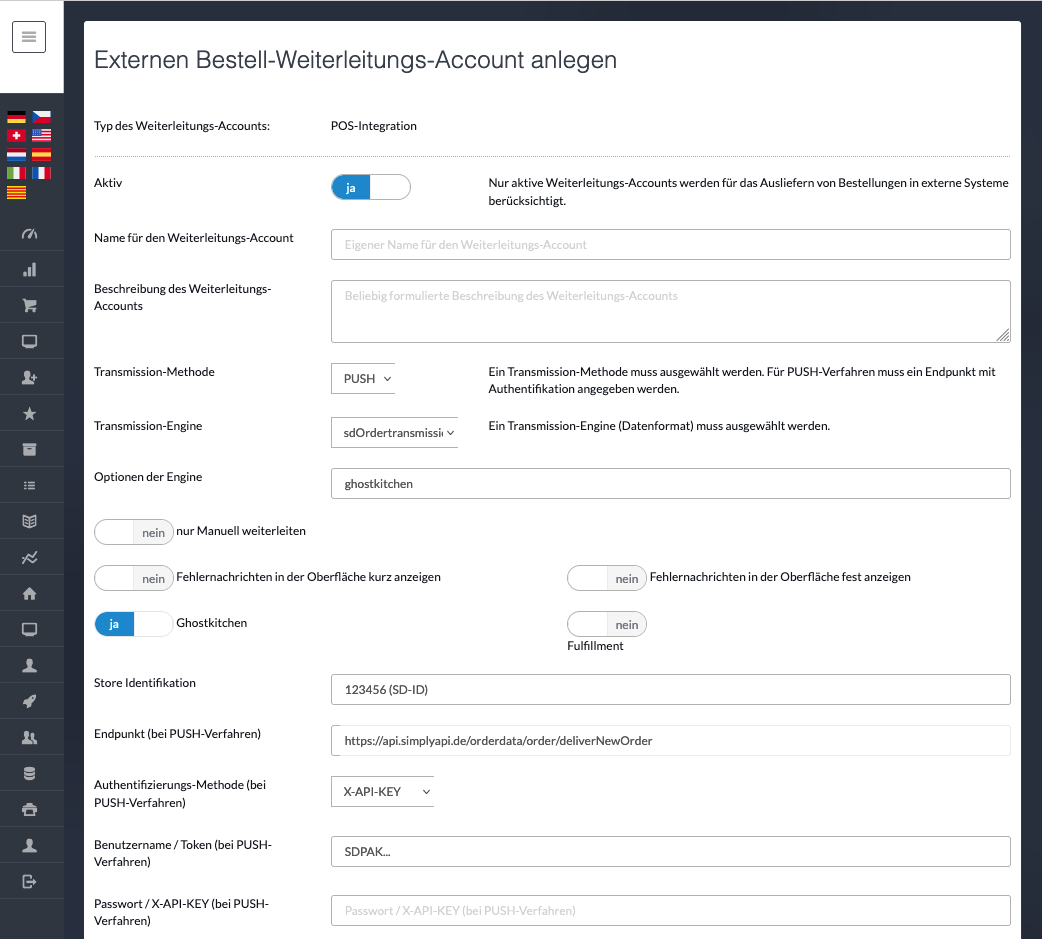Open the star favorites icon

(x=29, y=413)
